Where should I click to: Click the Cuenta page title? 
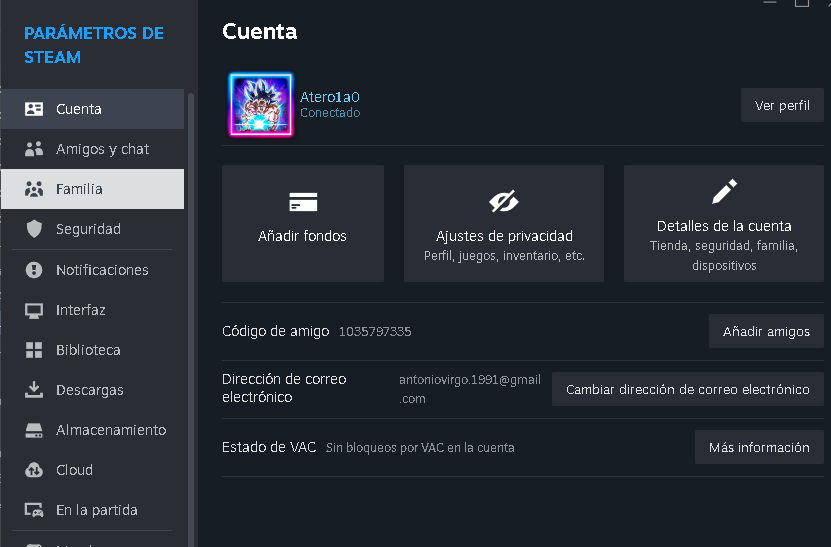260,32
